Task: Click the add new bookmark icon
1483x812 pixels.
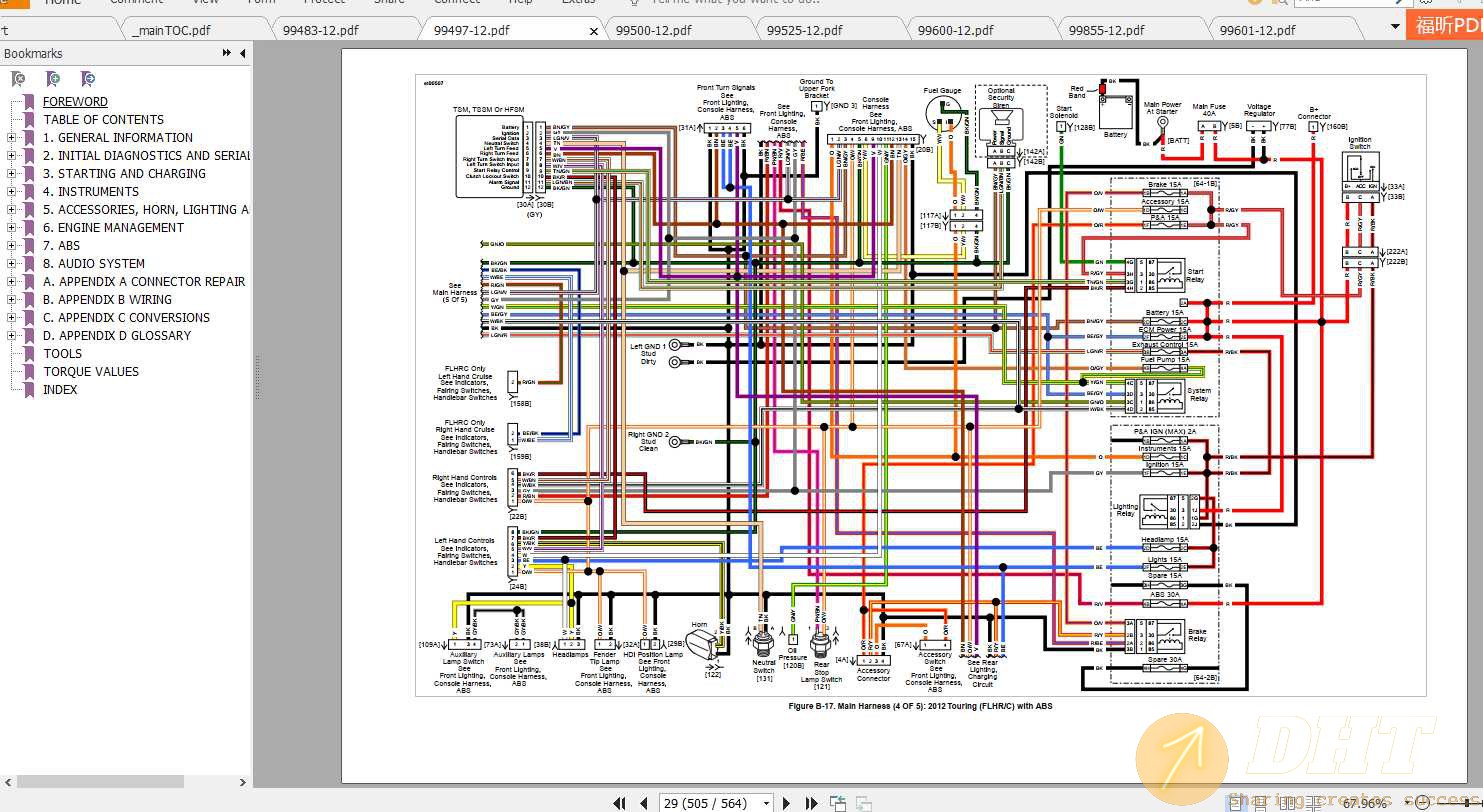Action: pos(53,78)
